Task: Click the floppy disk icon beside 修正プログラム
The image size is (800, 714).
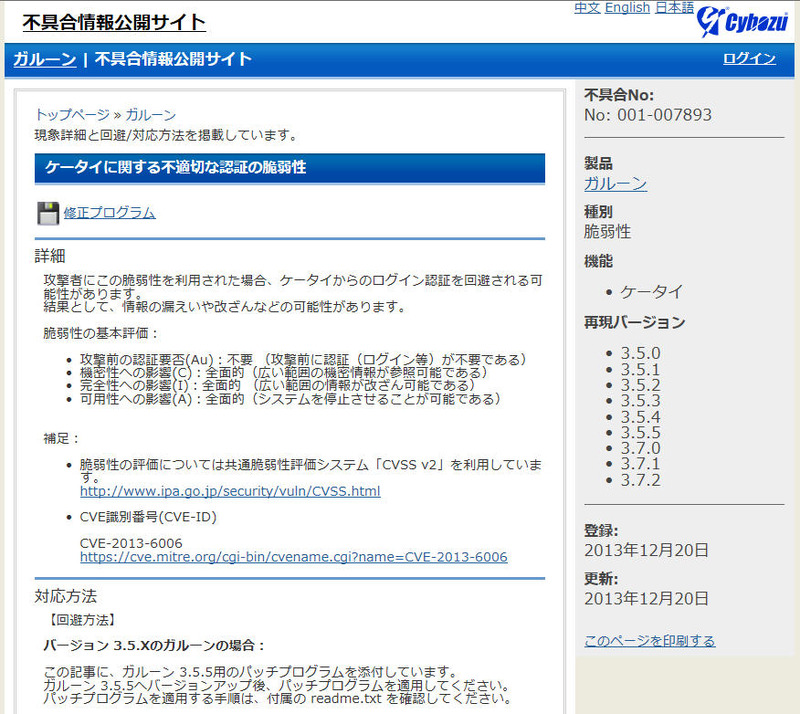Action: point(48,213)
